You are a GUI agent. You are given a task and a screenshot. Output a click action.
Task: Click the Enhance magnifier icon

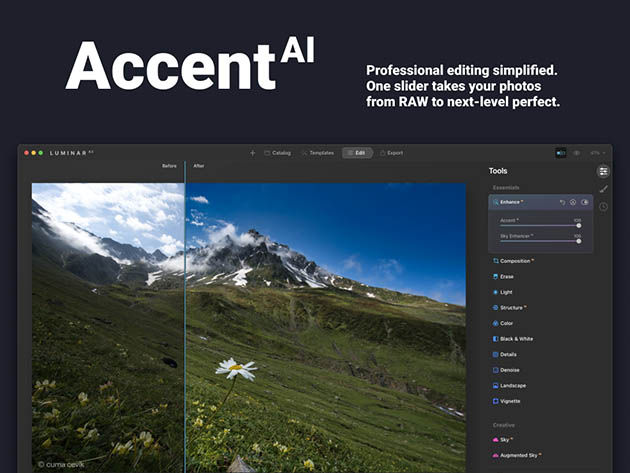(x=495, y=202)
